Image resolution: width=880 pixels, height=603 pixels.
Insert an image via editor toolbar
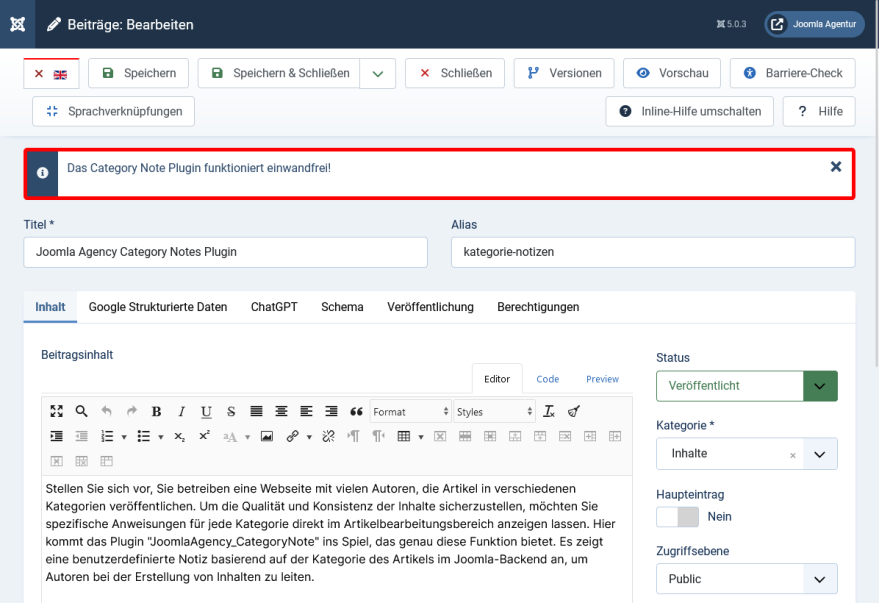tap(267, 436)
